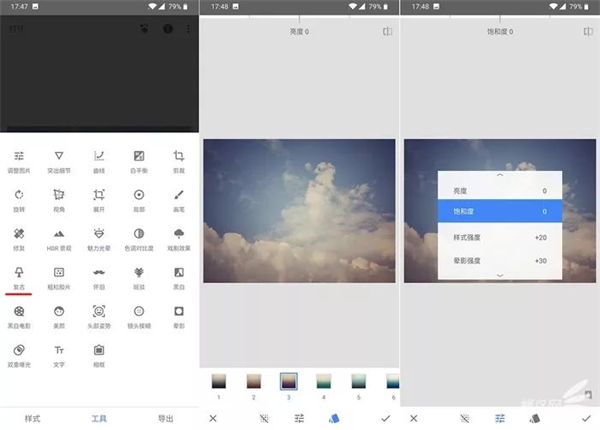
Task: Select the 黑白电影 noir tool
Action: [19, 318]
